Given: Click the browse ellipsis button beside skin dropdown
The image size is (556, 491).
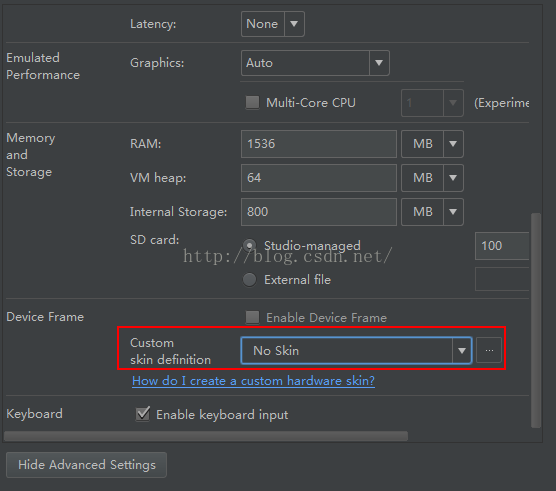Looking at the screenshot, I should click(489, 350).
